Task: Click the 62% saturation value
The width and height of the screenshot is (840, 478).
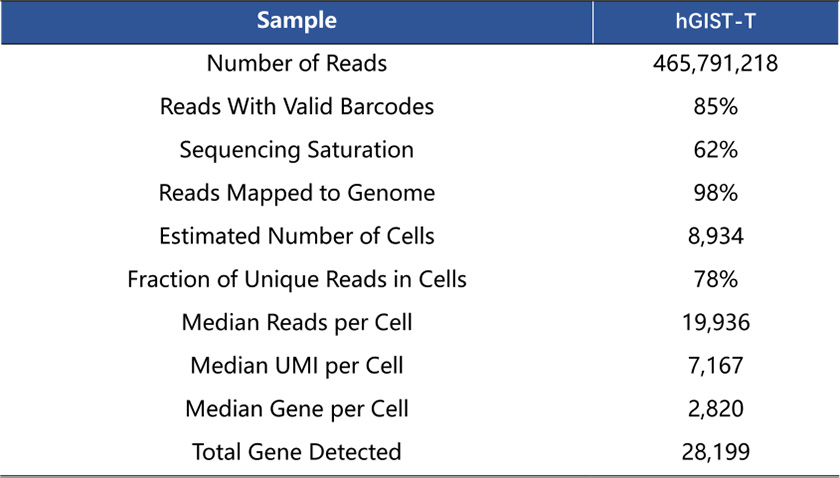Action: tap(715, 150)
